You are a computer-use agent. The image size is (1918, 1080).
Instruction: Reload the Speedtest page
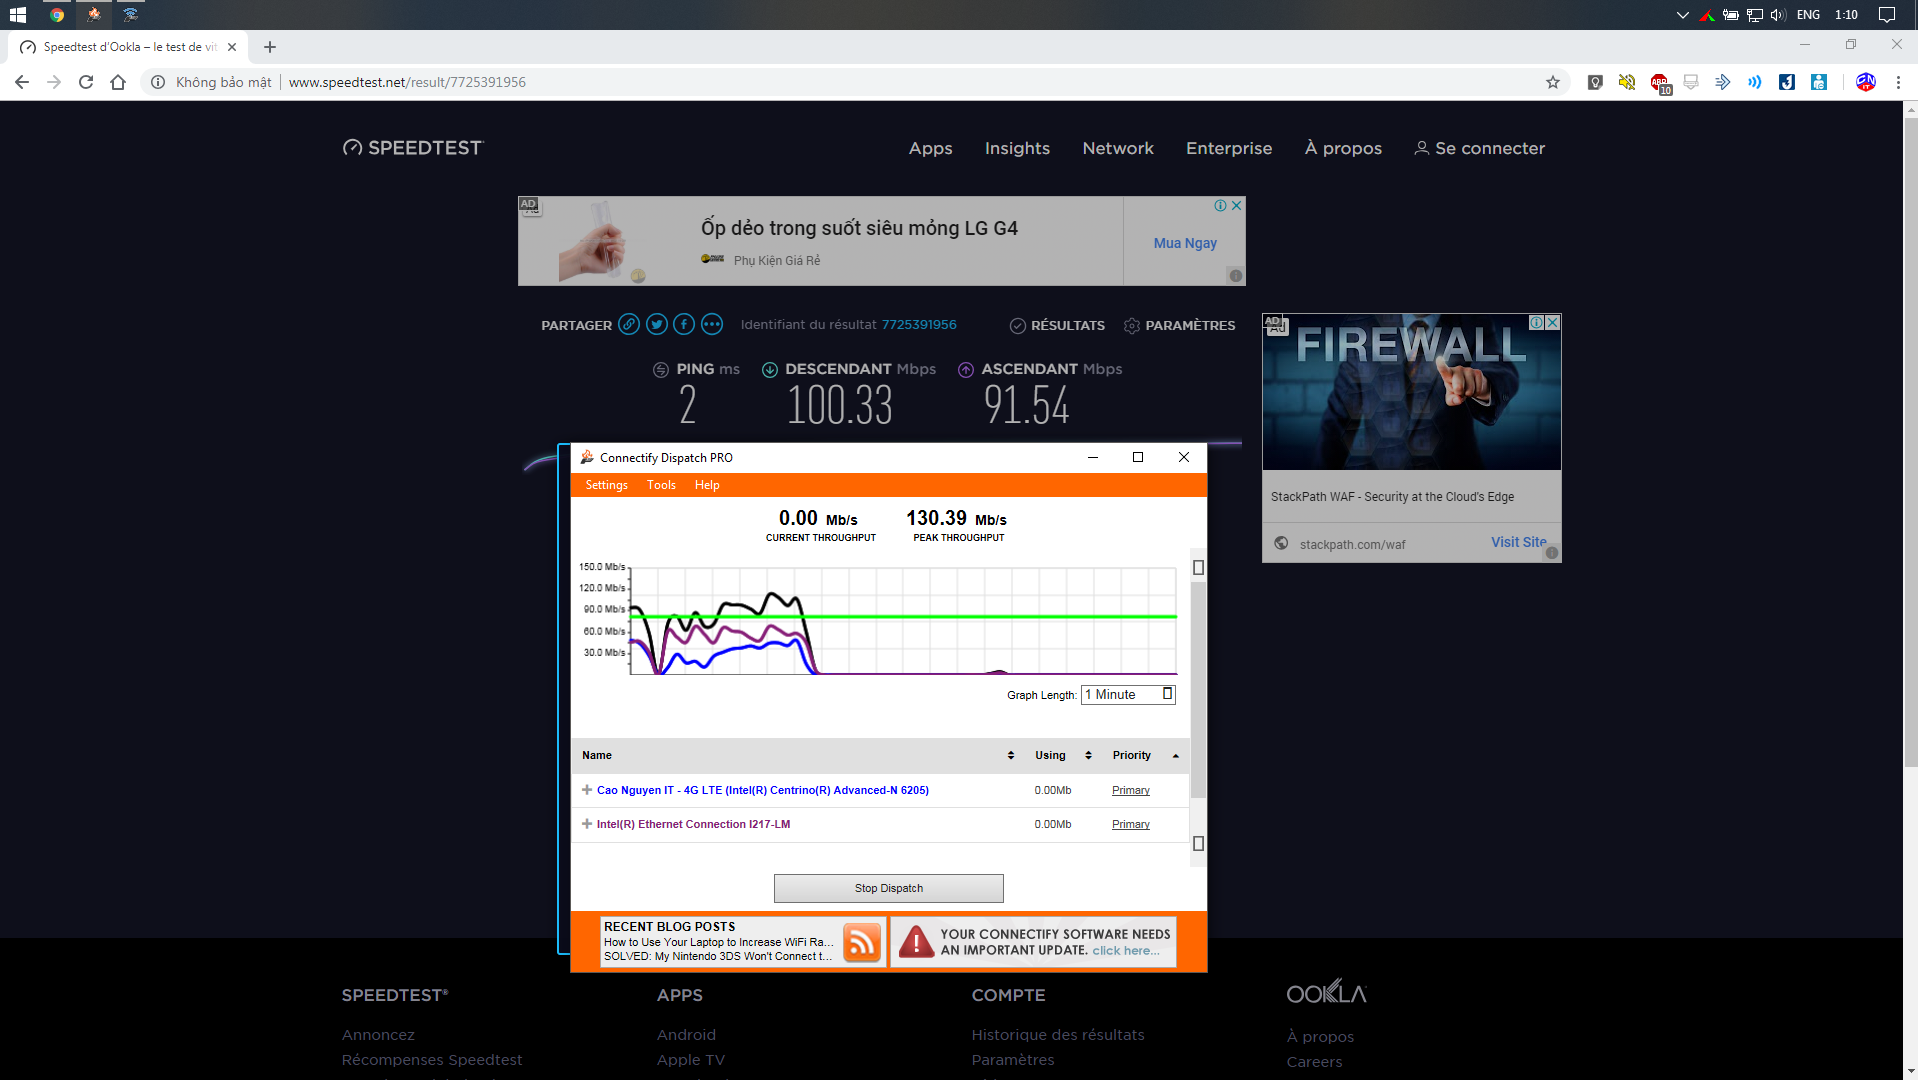pyautogui.click(x=86, y=82)
